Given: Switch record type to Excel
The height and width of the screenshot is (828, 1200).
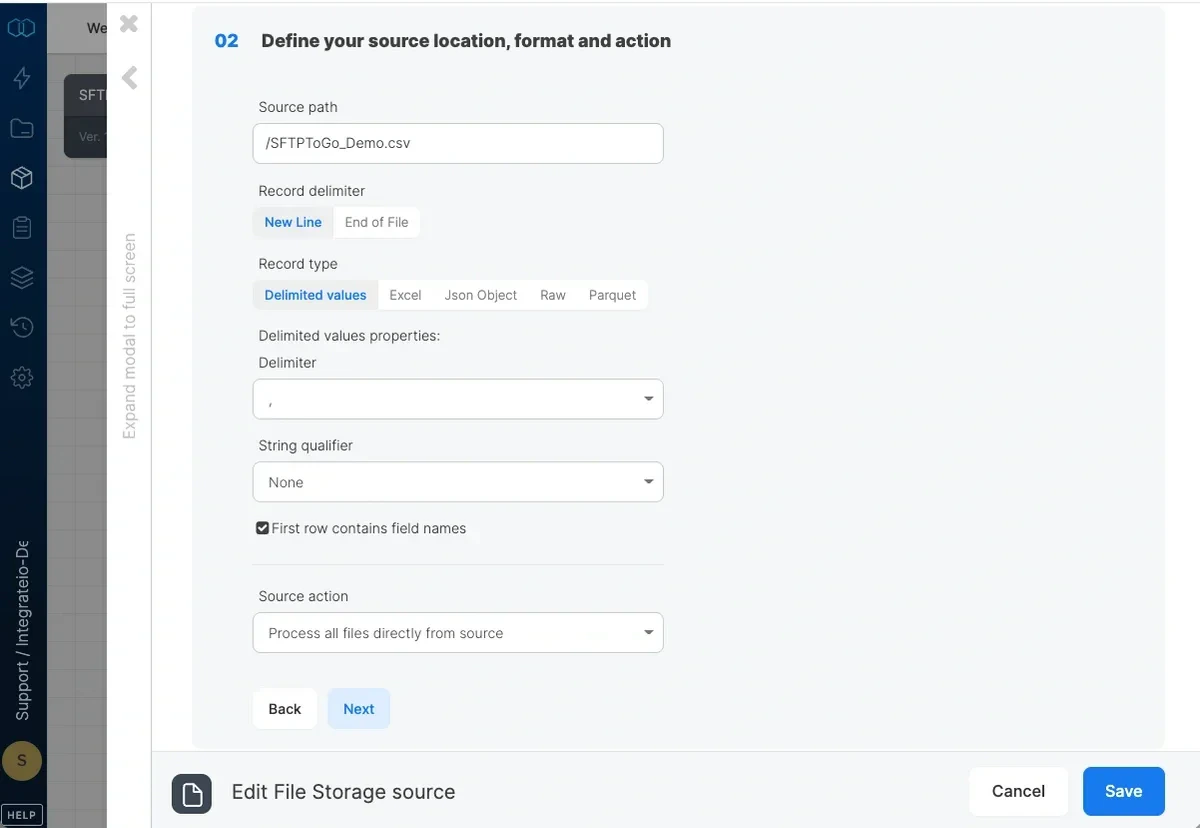Looking at the screenshot, I should click(405, 295).
